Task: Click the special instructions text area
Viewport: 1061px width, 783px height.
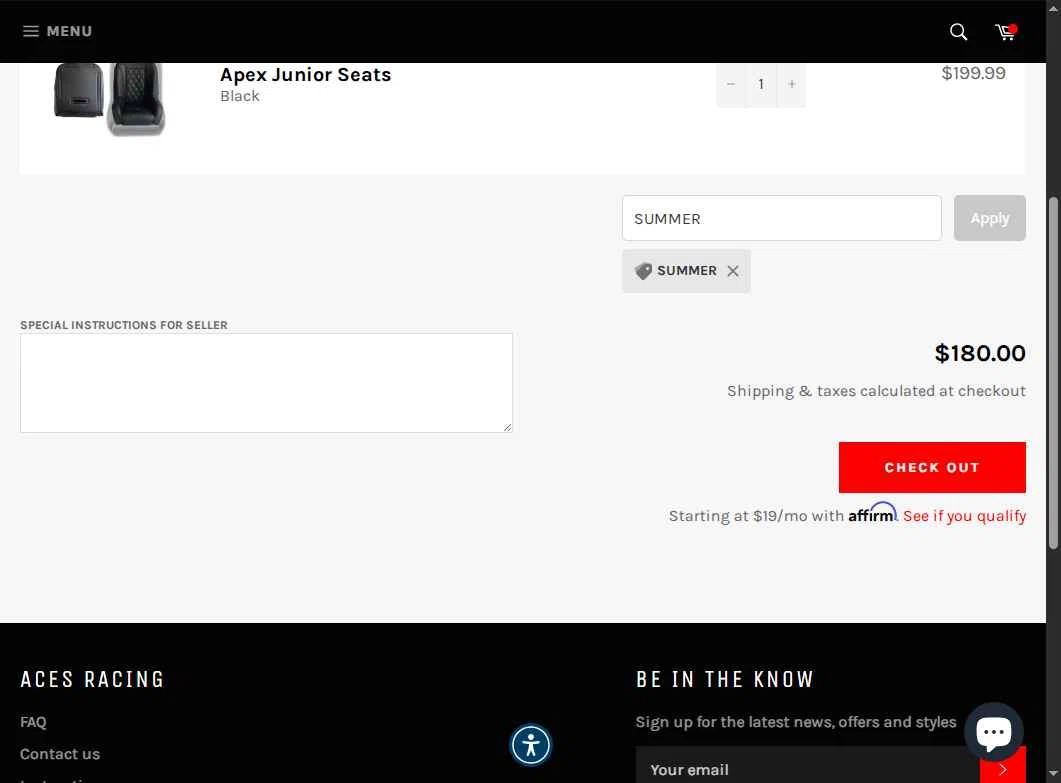Action: coord(266,383)
